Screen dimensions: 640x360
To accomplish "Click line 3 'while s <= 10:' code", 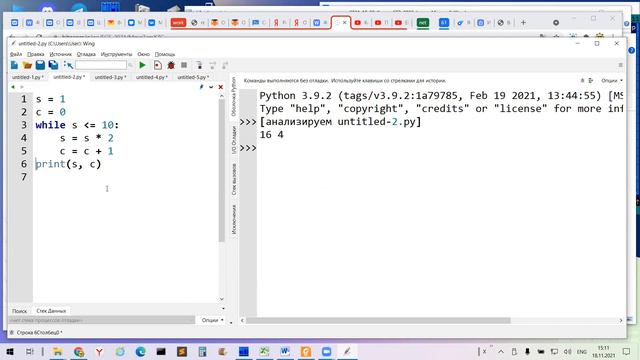I will (77, 125).
